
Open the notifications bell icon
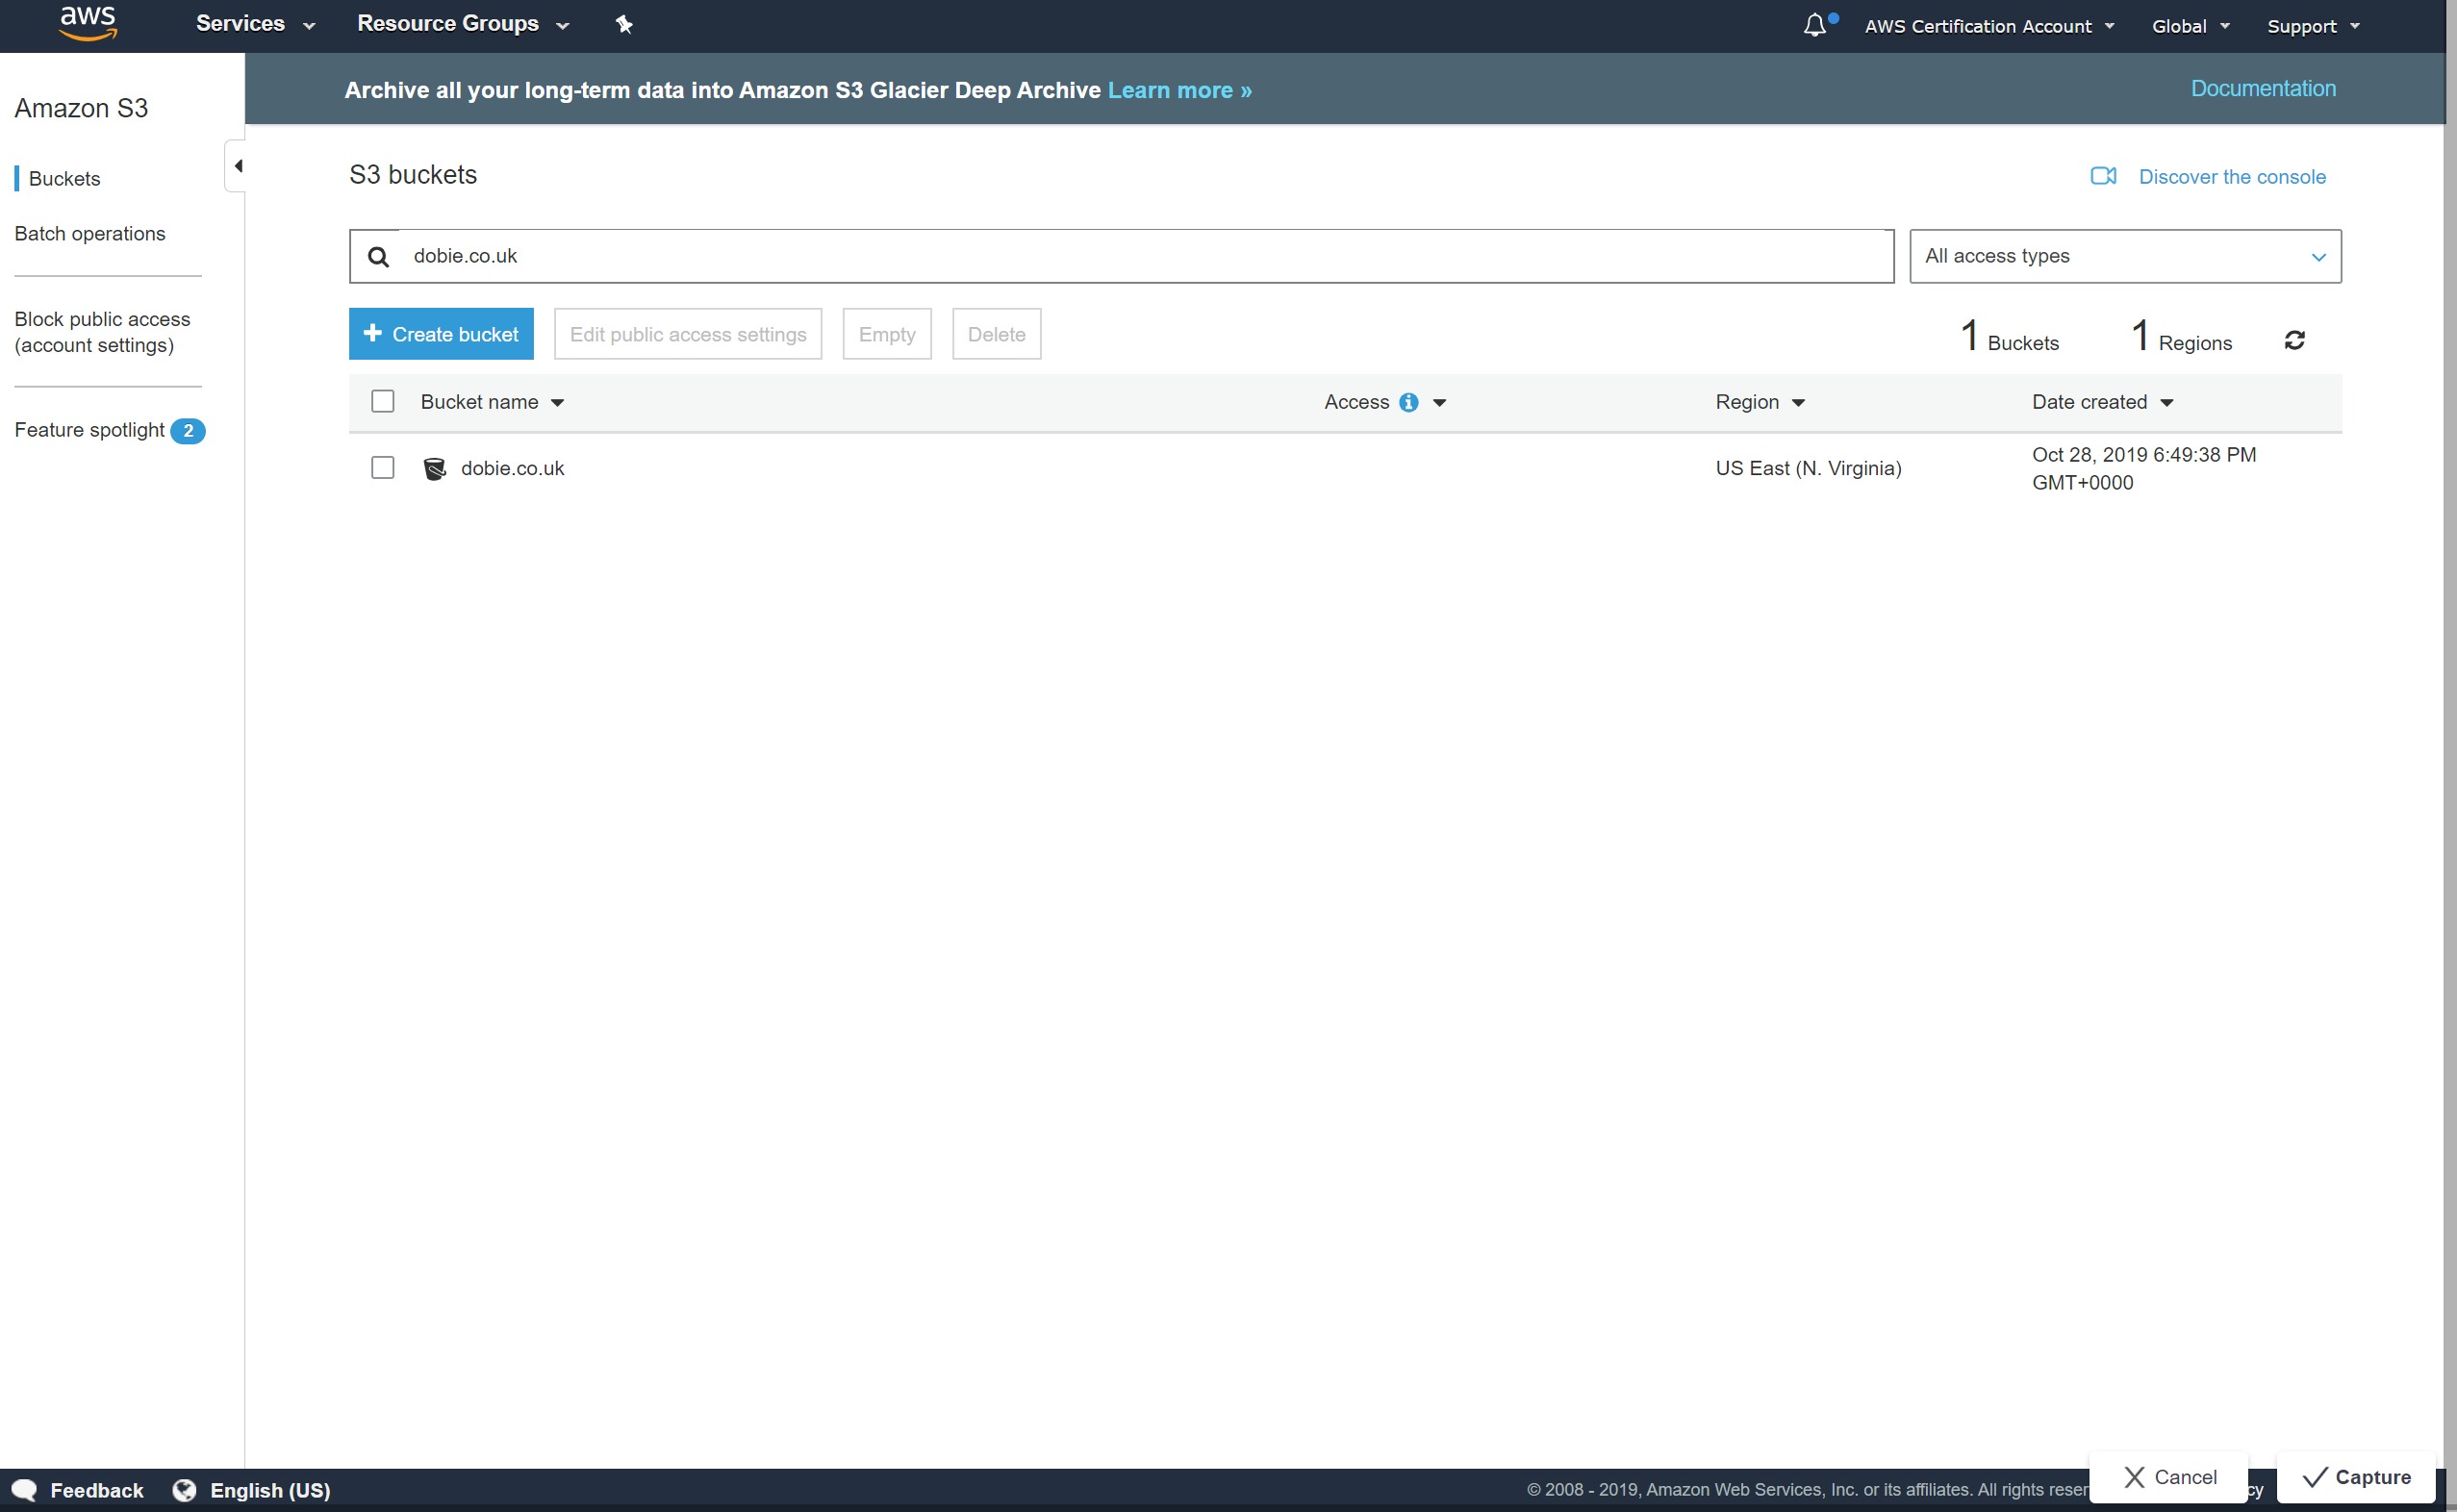click(1814, 25)
